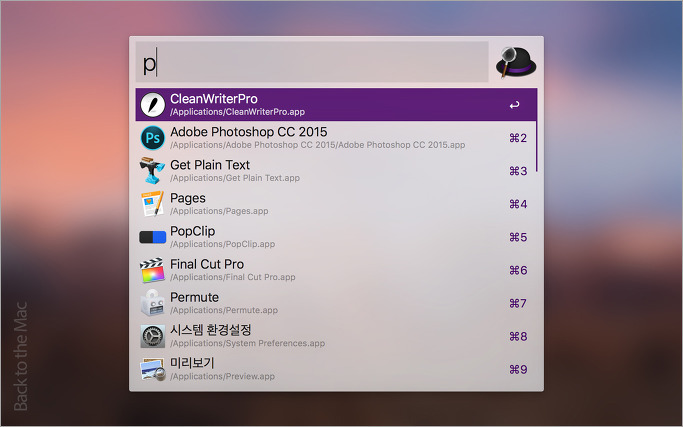683x427 pixels.
Task: Click the ⌘4 shortcut label
Action: [x=518, y=204]
